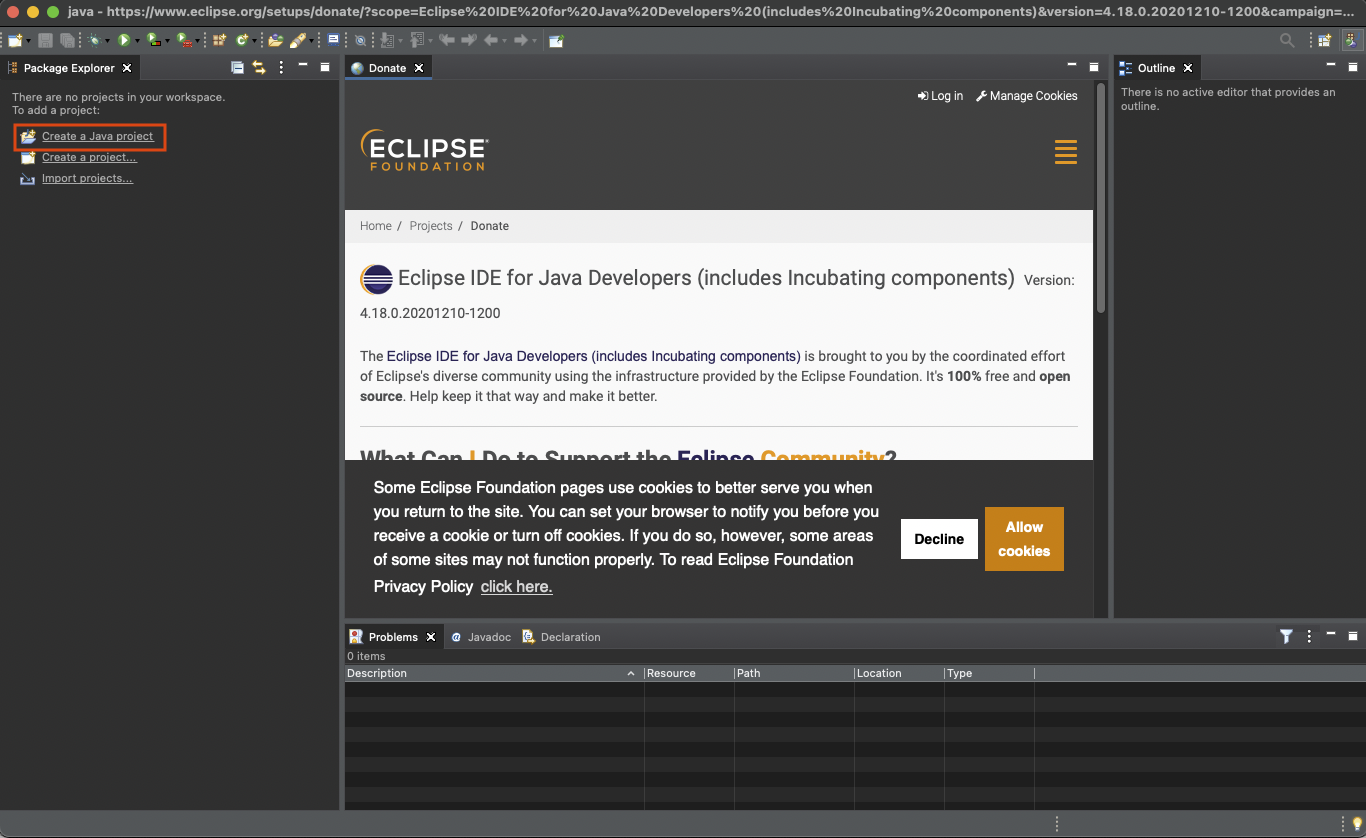
Task: Toggle Link with Editor in Package Explorer
Action: click(259, 67)
